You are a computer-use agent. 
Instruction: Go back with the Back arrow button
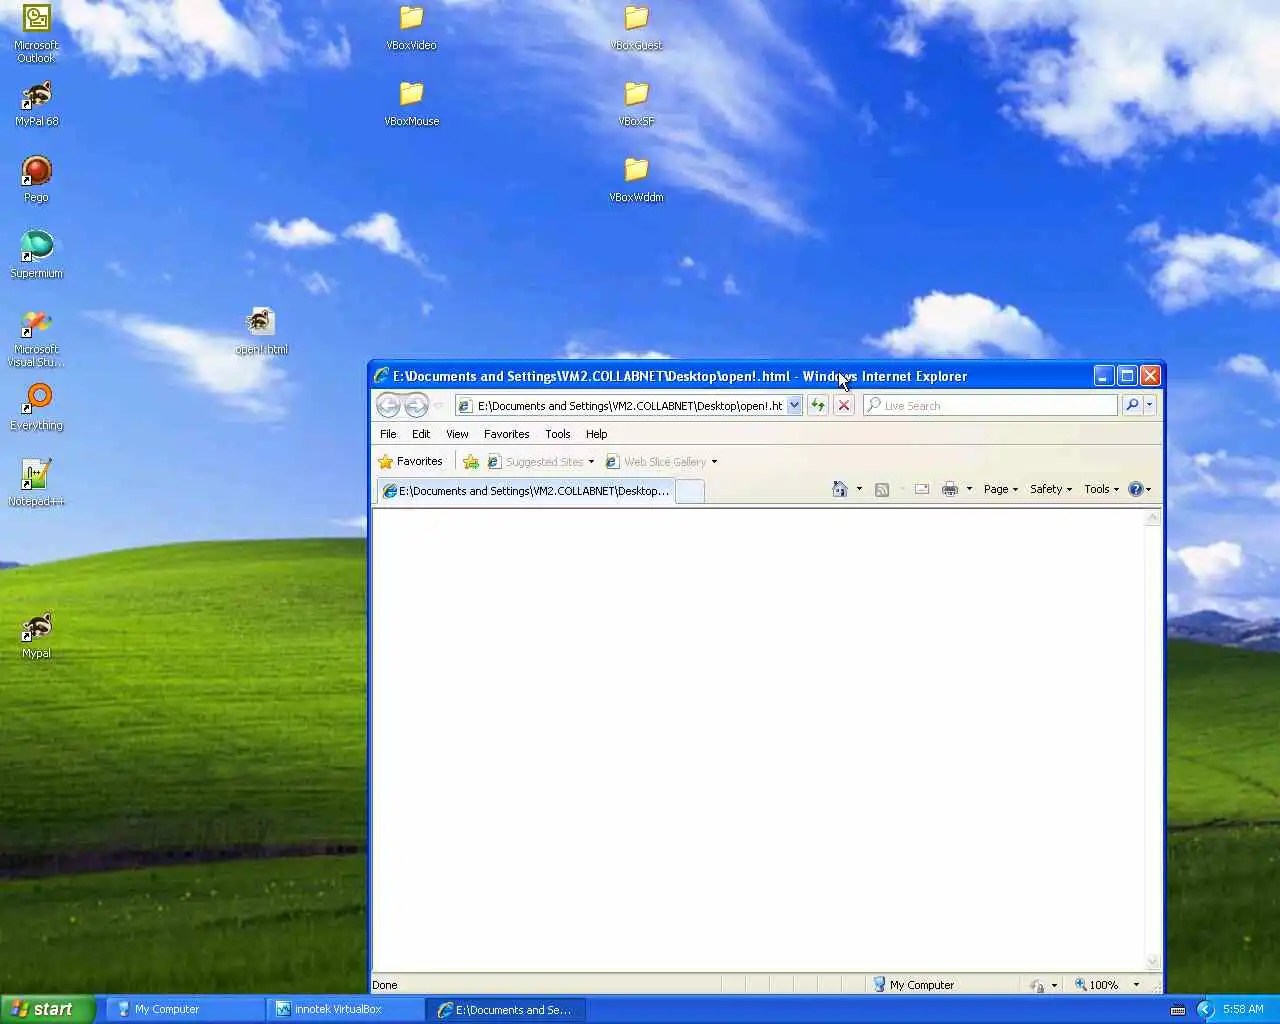point(388,405)
